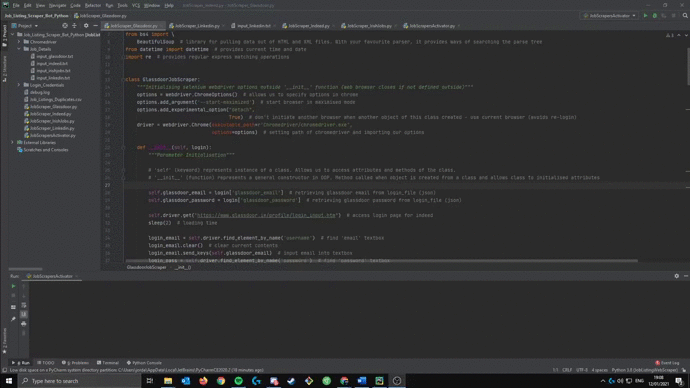Click Python 3.8 interpreter in status bar
This screenshot has height=388, width=690.
[x=645, y=370]
